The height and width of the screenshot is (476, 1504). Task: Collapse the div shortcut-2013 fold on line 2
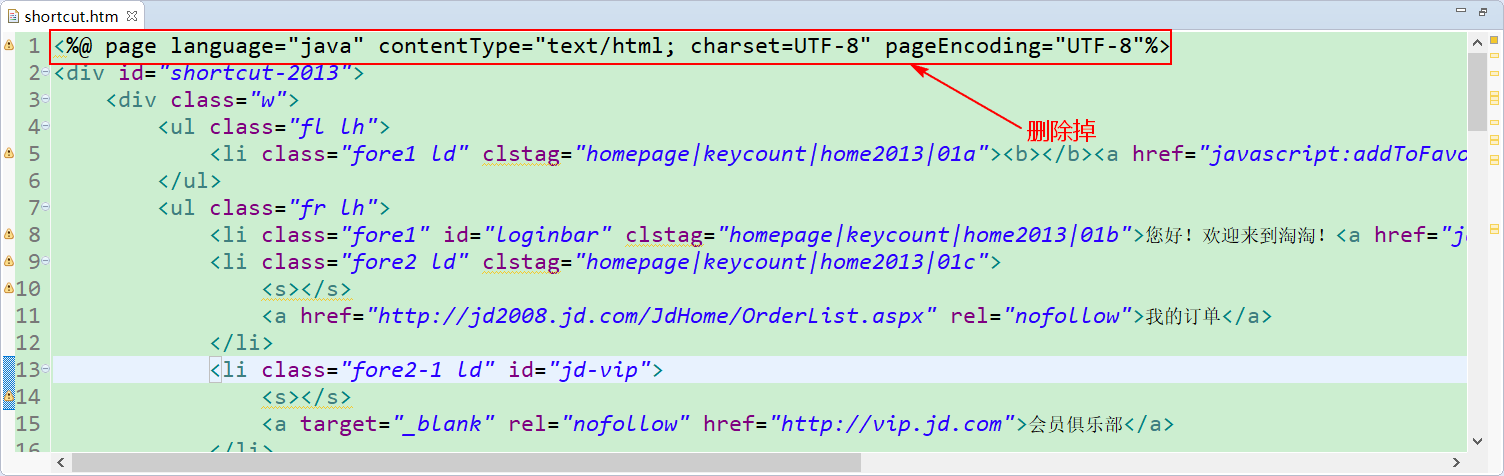[x=46, y=72]
